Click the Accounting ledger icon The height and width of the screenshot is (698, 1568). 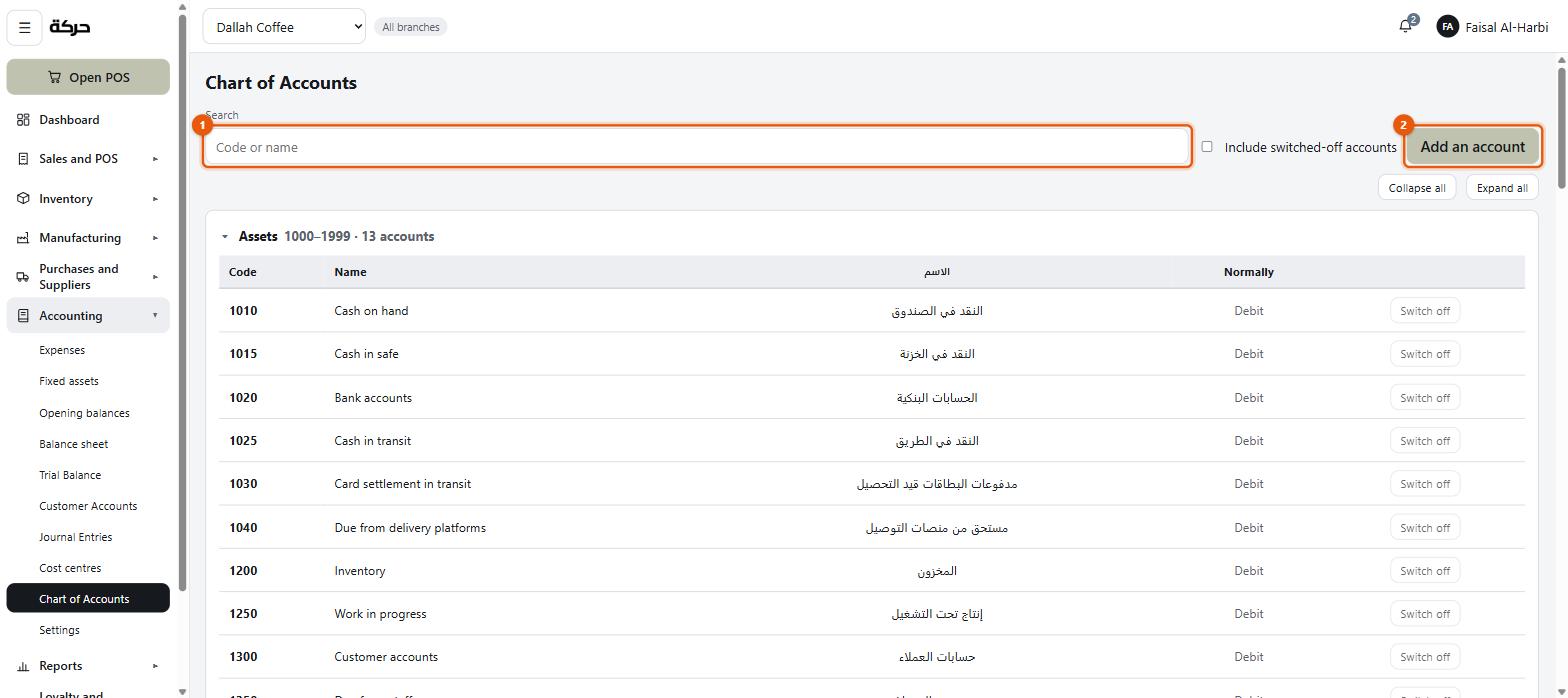tap(23, 316)
